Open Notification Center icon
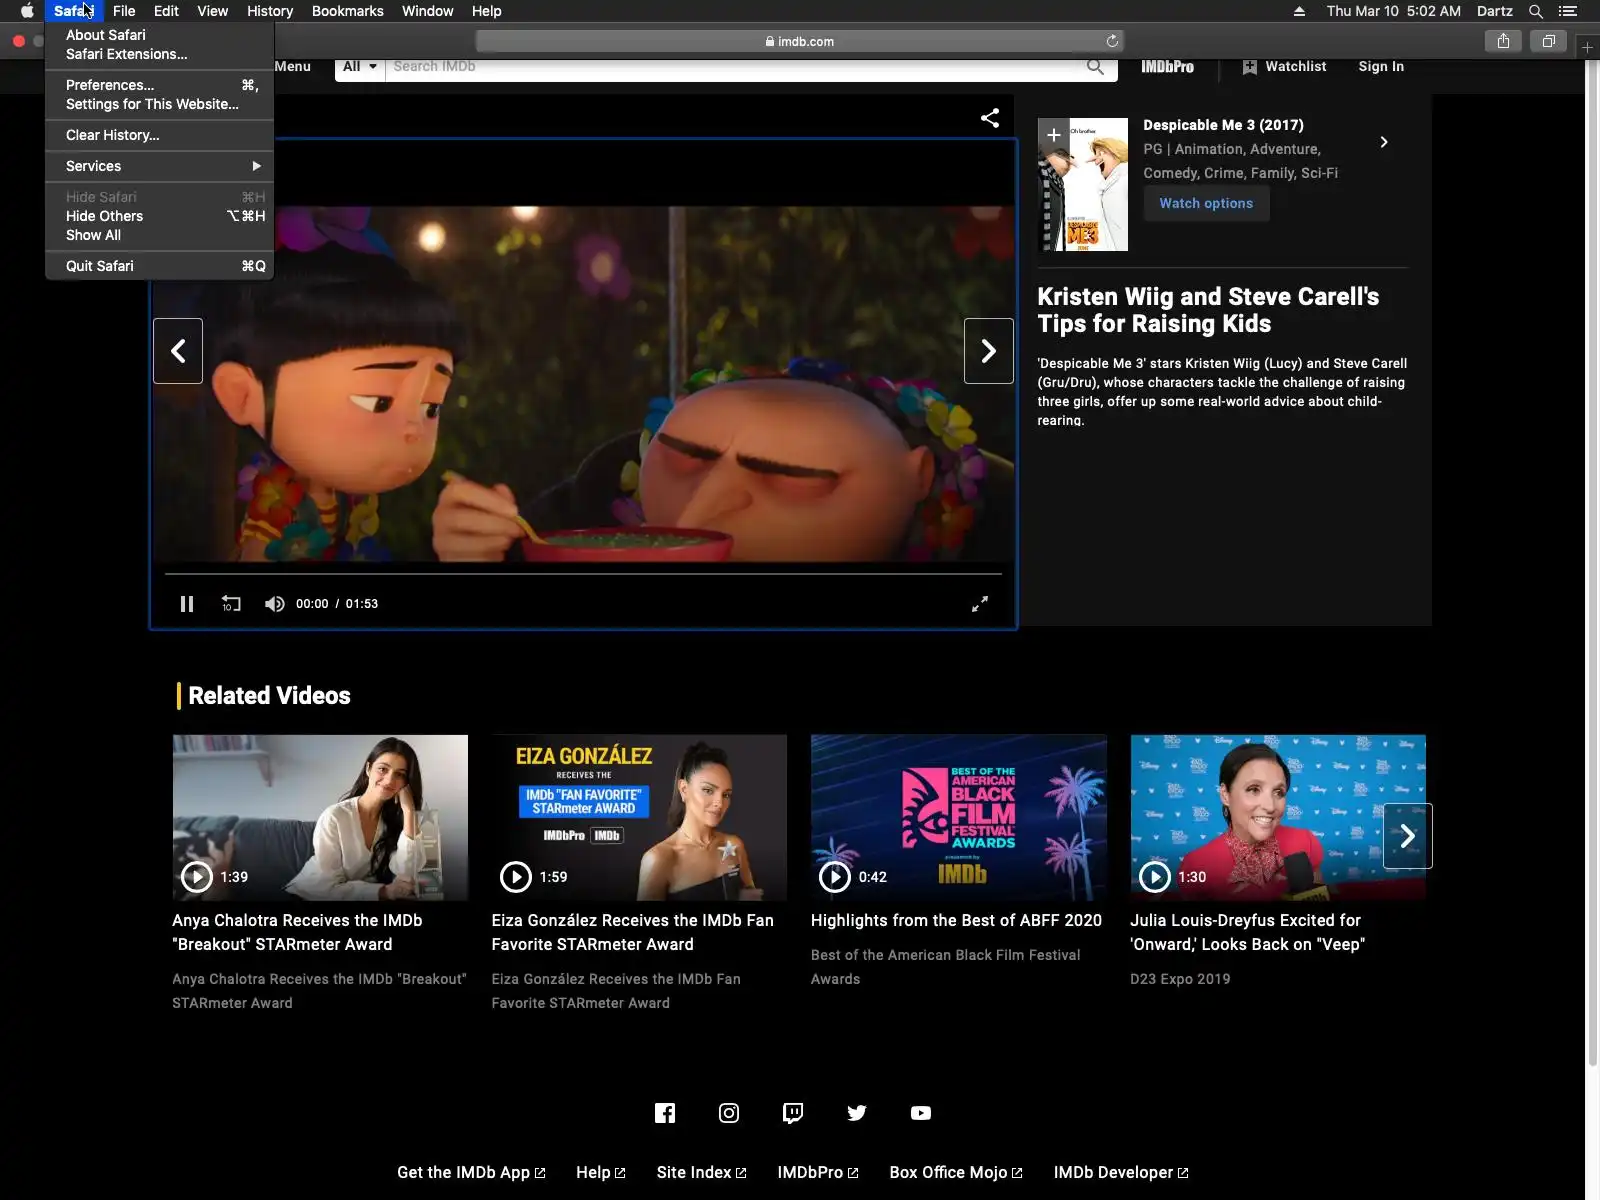The height and width of the screenshot is (1200, 1600). pos(1567,11)
